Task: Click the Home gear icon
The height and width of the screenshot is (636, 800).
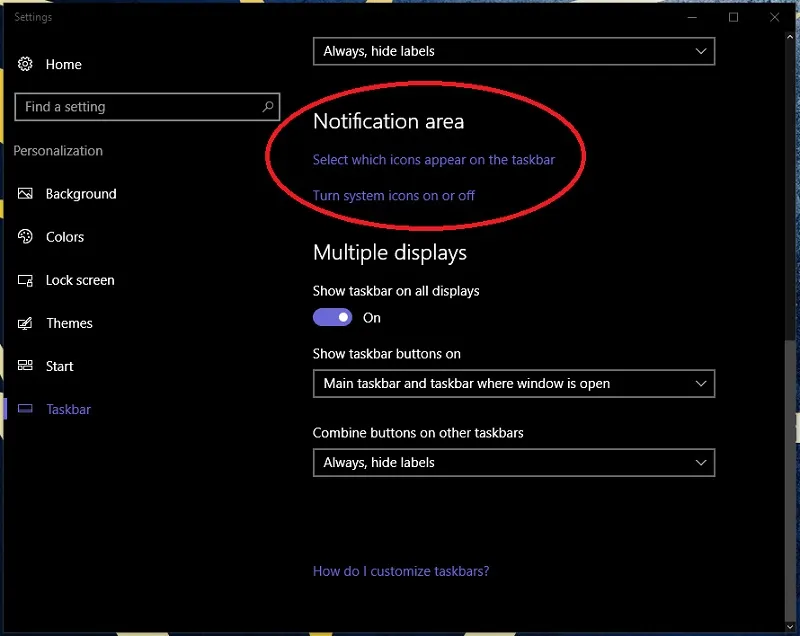Action: (25, 64)
